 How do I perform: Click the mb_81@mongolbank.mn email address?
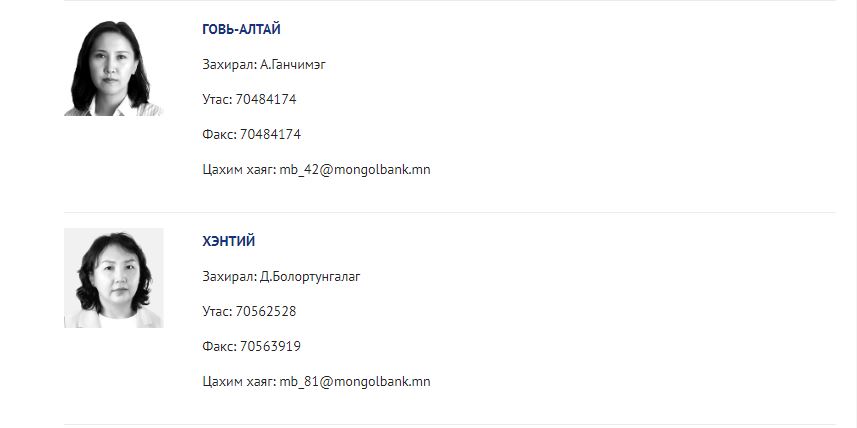click(355, 382)
